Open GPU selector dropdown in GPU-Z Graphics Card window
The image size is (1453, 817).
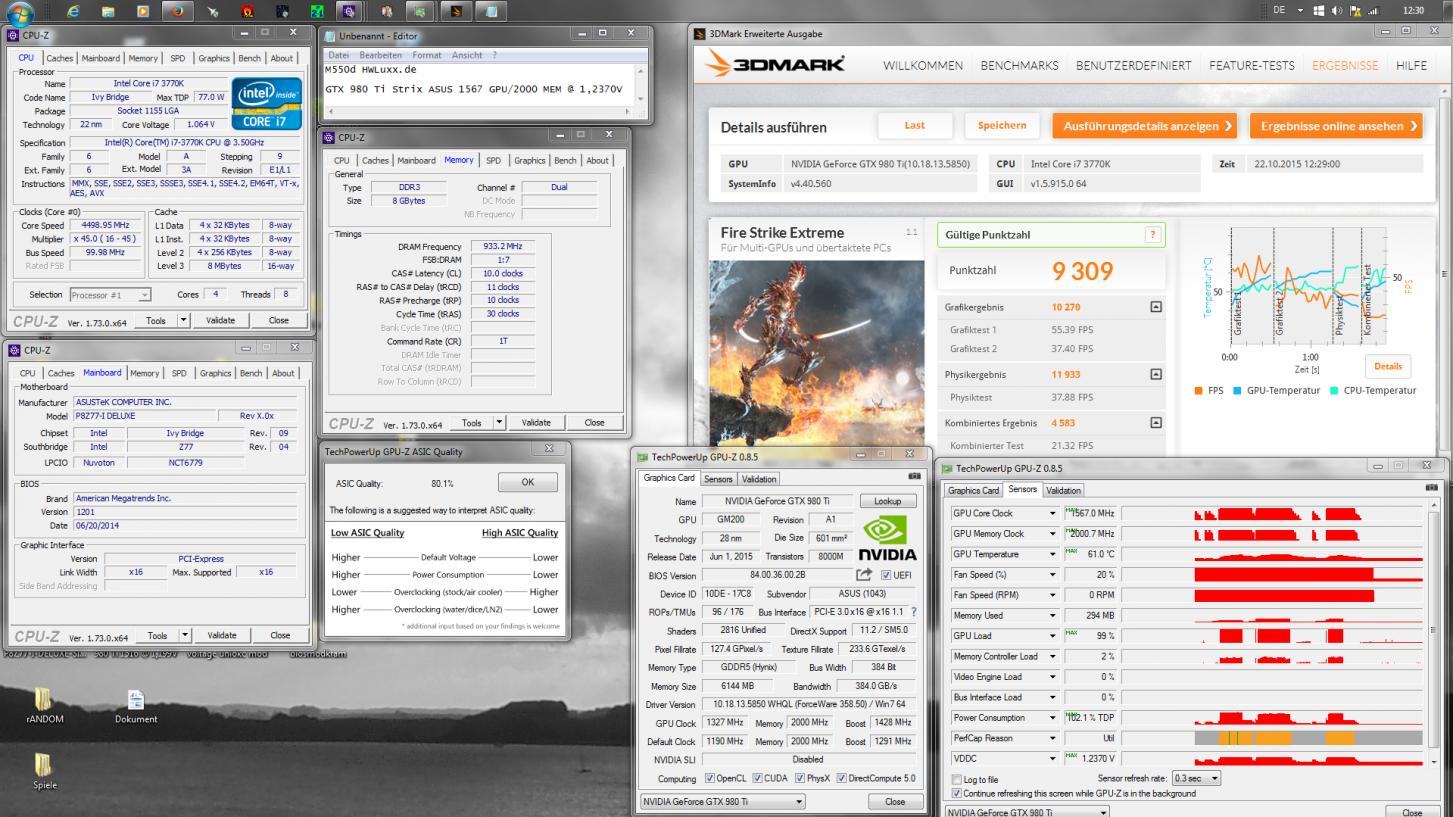tap(723, 801)
